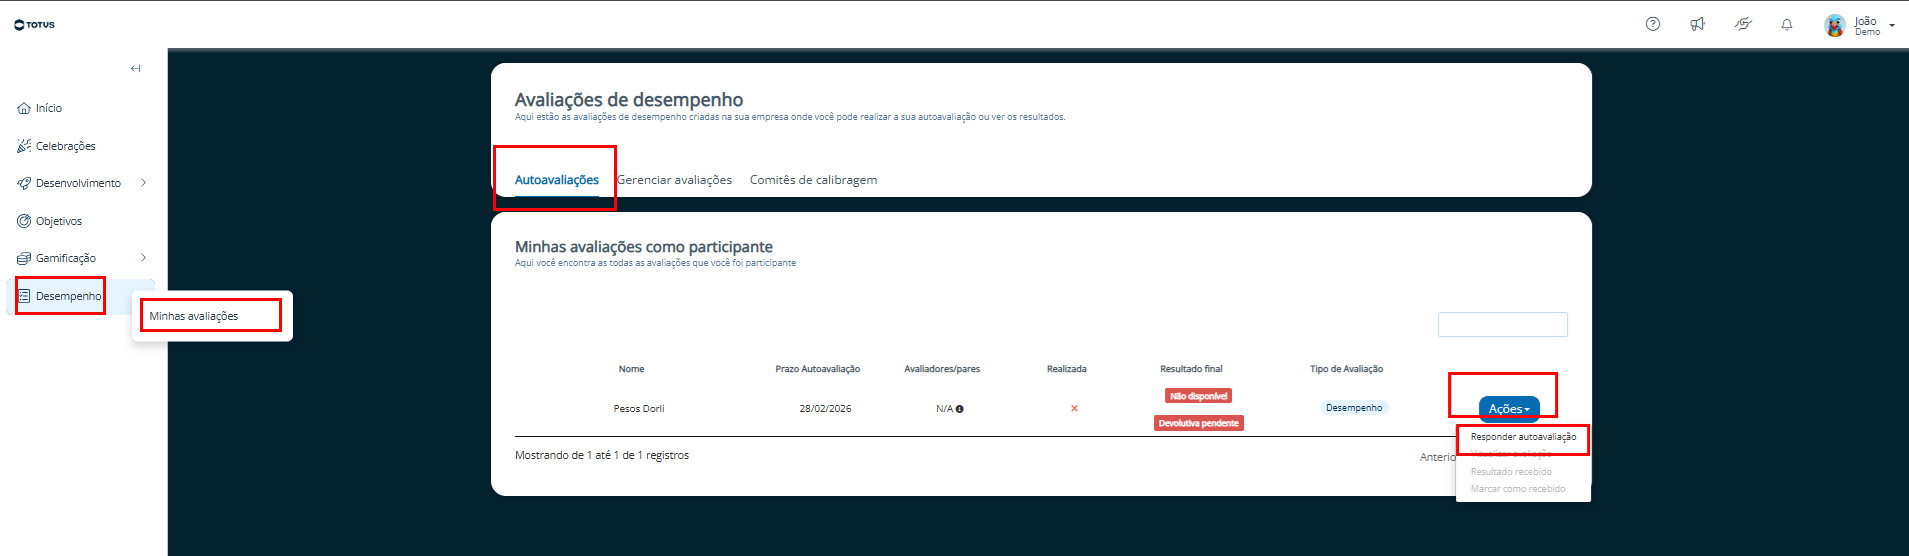Open Celebrações in sidebar
Image resolution: width=1909 pixels, height=556 pixels.
pos(65,146)
